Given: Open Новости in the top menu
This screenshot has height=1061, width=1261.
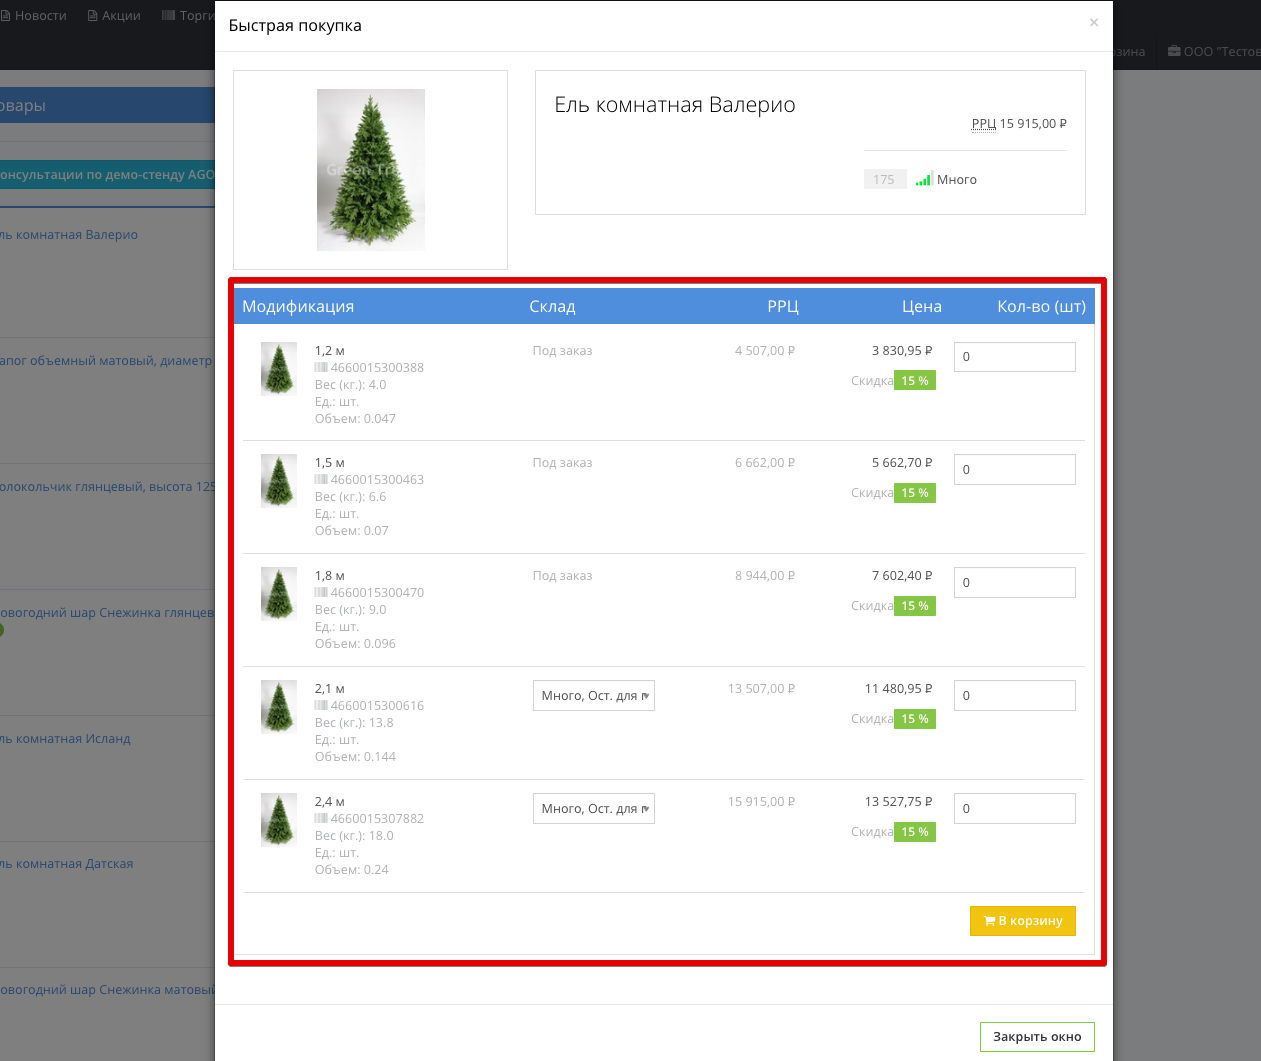Looking at the screenshot, I should click(35, 16).
